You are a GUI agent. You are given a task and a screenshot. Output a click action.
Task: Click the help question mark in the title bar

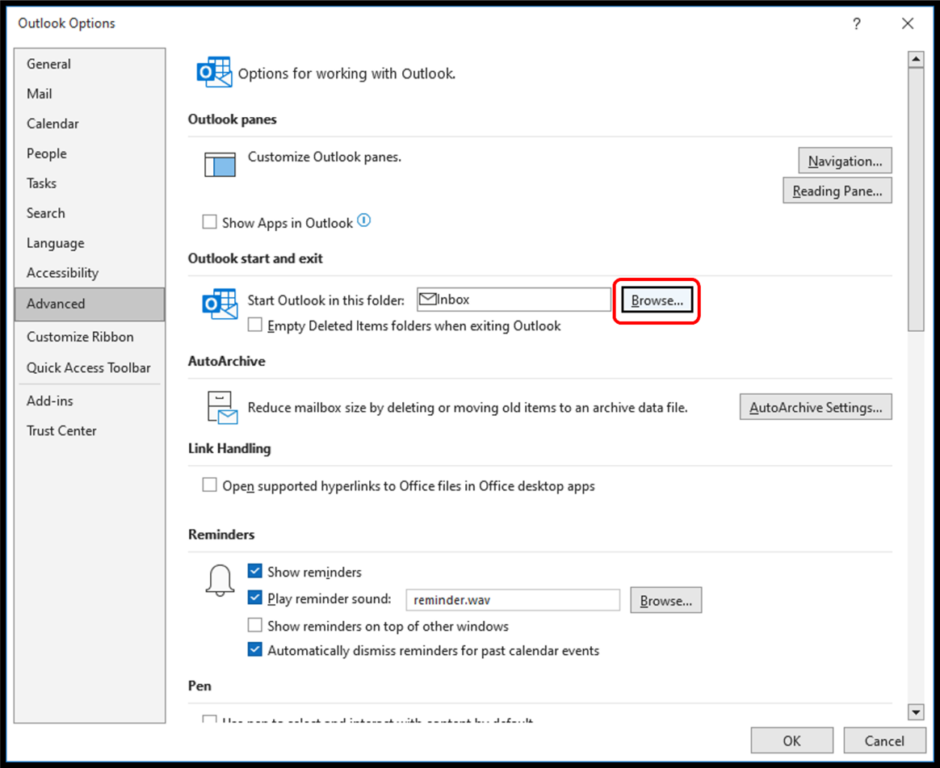point(857,23)
